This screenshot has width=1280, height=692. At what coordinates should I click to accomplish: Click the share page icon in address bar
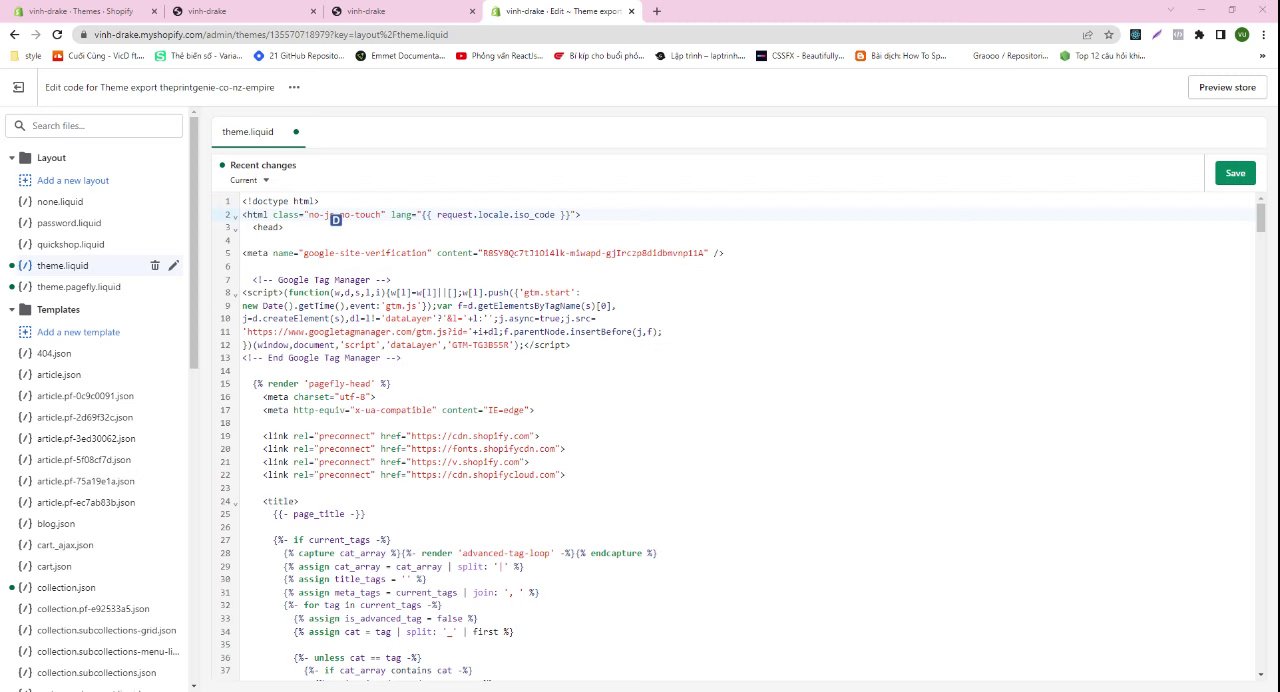(x=1088, y=34)
